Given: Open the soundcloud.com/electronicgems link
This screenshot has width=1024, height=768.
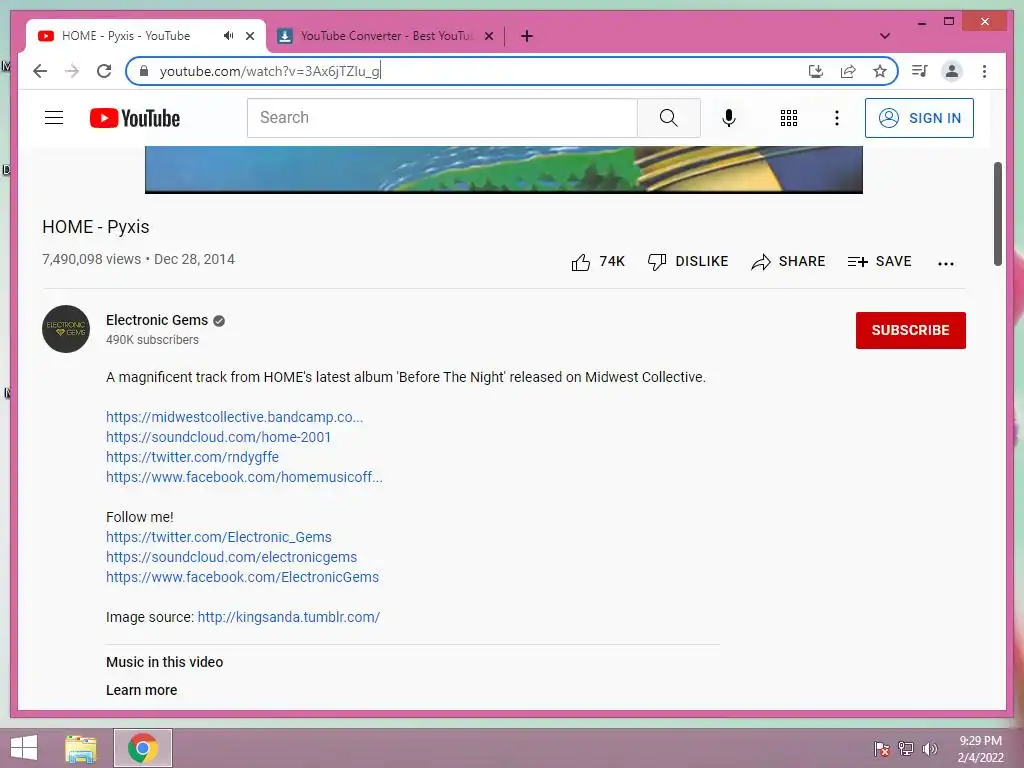Looking at the screenshot, I should tap(231, 557).
